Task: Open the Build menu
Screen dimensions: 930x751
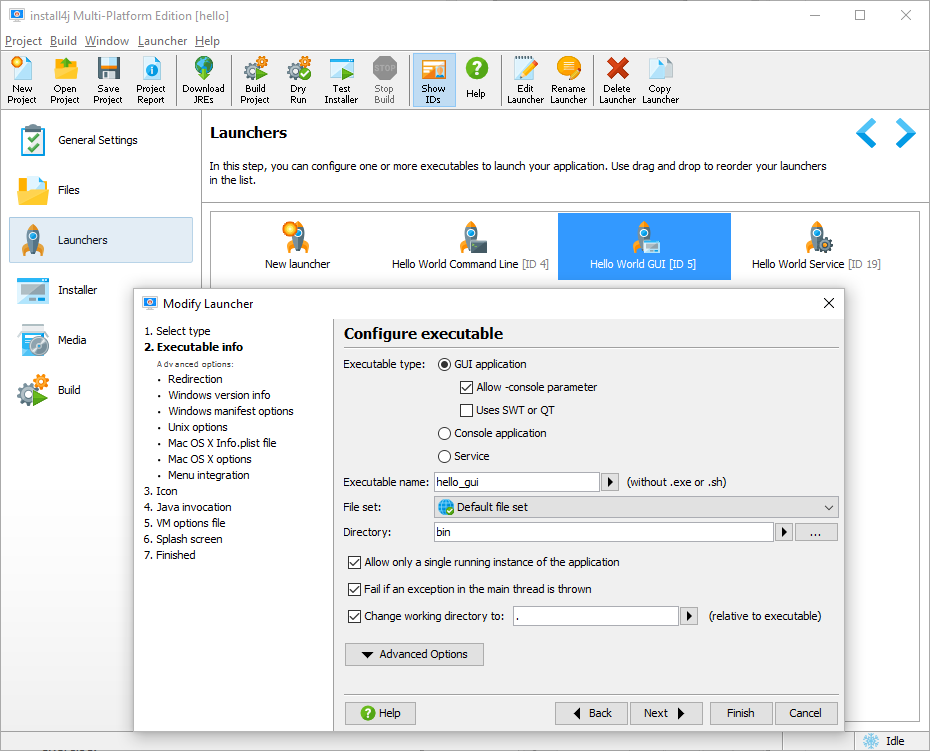Action: click(63, 41)
